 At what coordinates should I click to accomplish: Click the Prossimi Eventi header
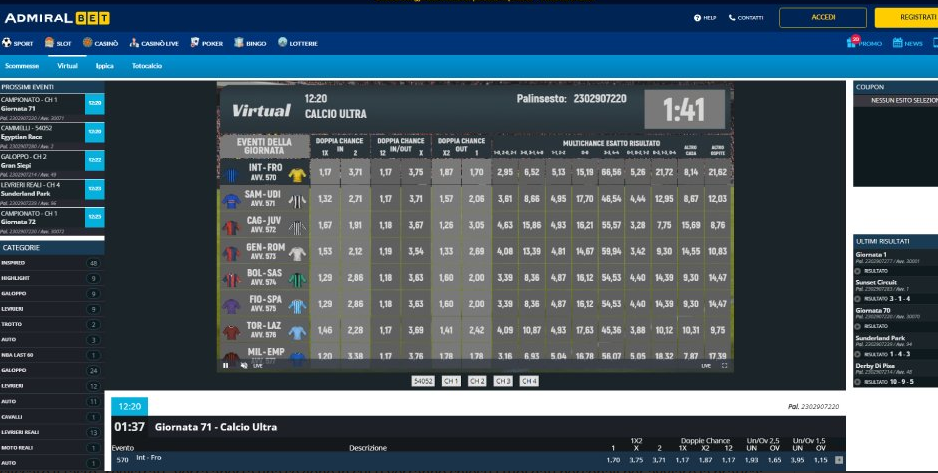52,87
